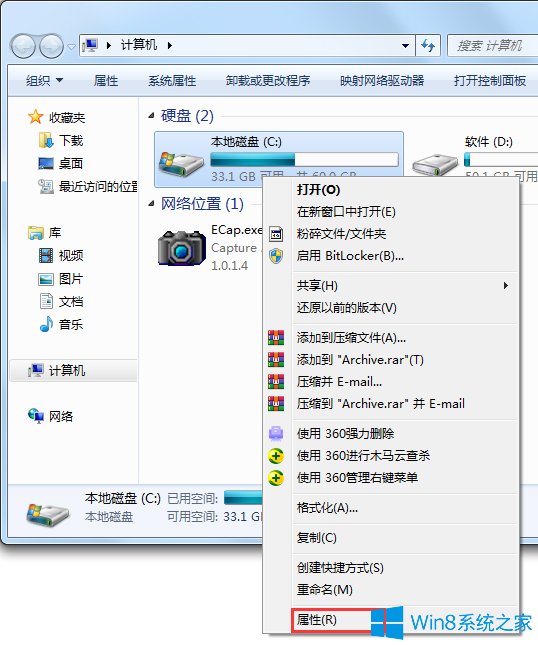The width and height of the screenshot is (538, 645).
Task: Select 网络 icon in navigation pane
Action: point(35,416)
